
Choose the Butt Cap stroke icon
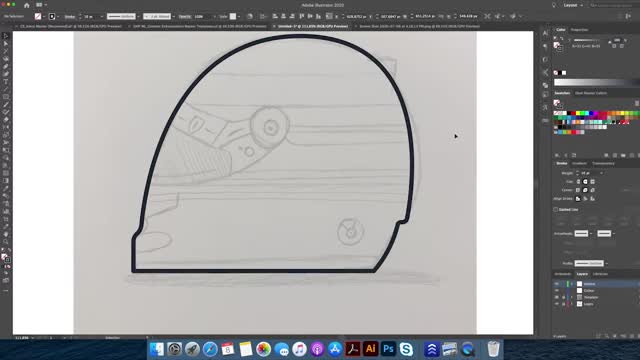pos(578,182)
